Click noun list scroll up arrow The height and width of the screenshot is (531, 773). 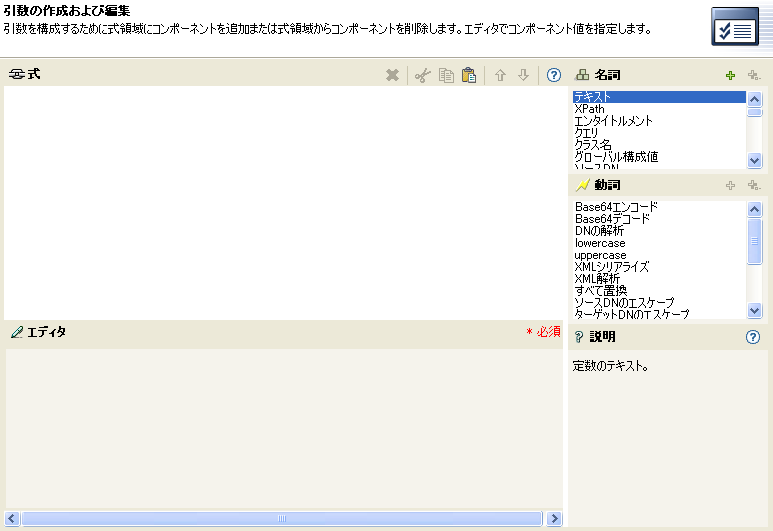tap(754, 99)
